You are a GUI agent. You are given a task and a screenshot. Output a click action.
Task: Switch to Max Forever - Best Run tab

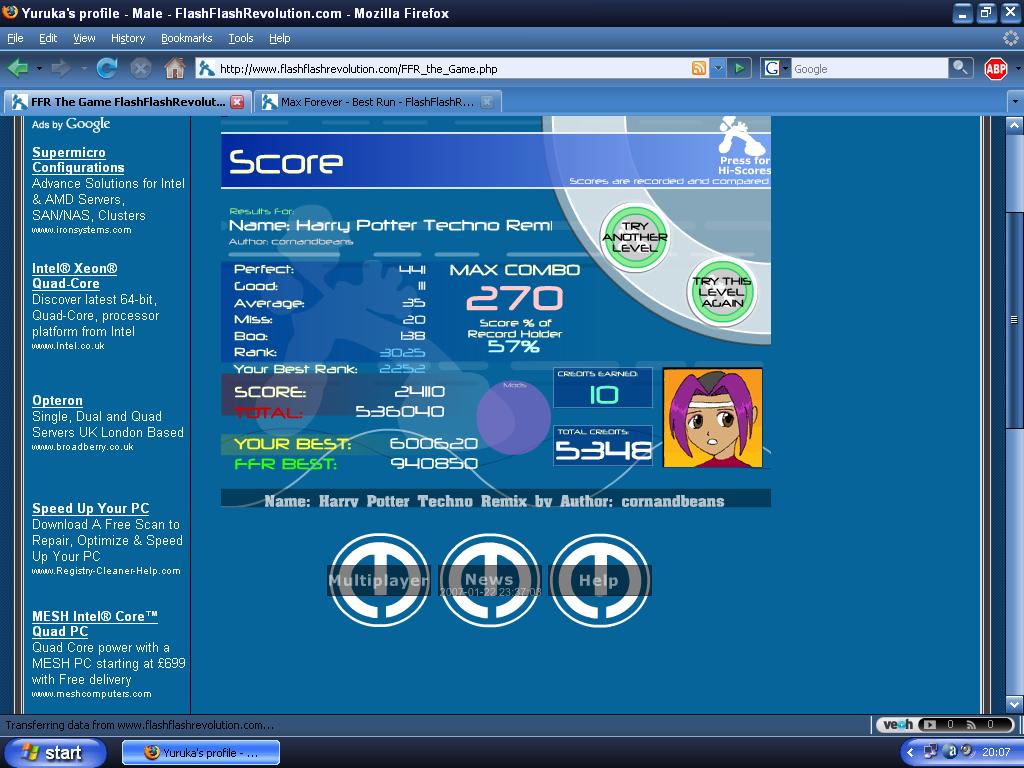(x=374, y=102)
